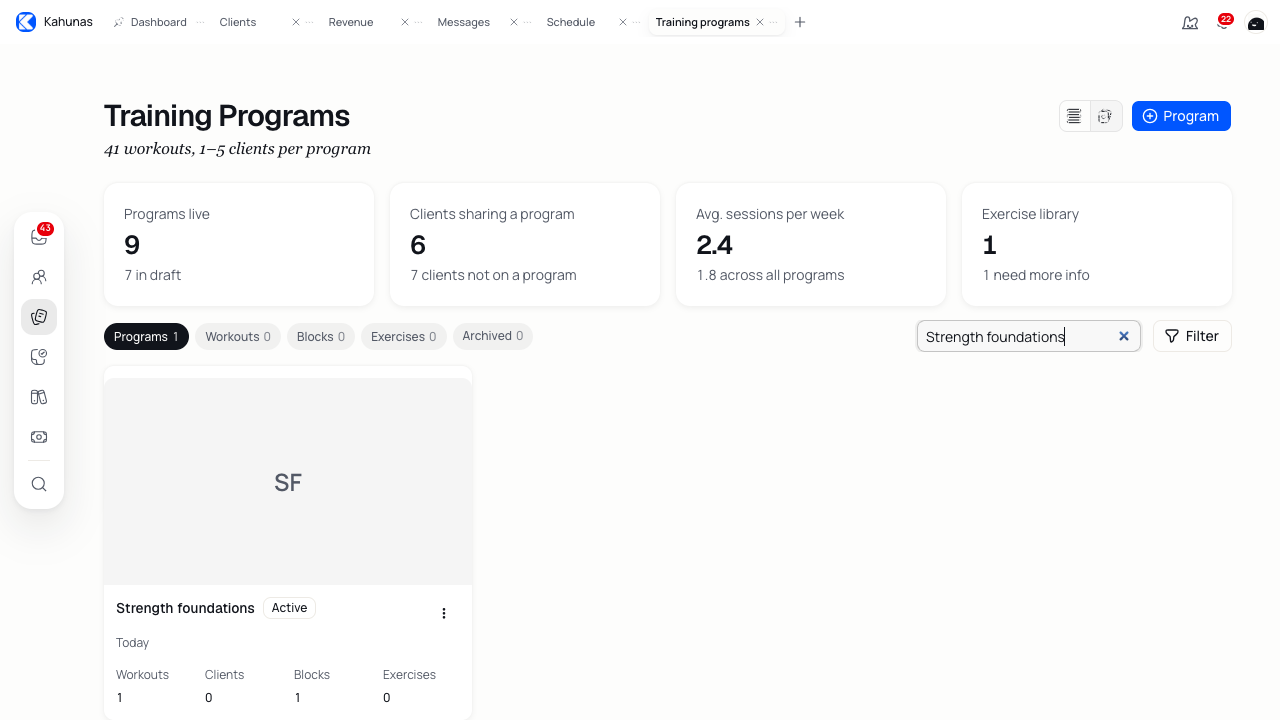The height and width of the screenshot is (720, 1280).
Task: Open the cat mascot icon in top bar
Action: (1190, 22)
